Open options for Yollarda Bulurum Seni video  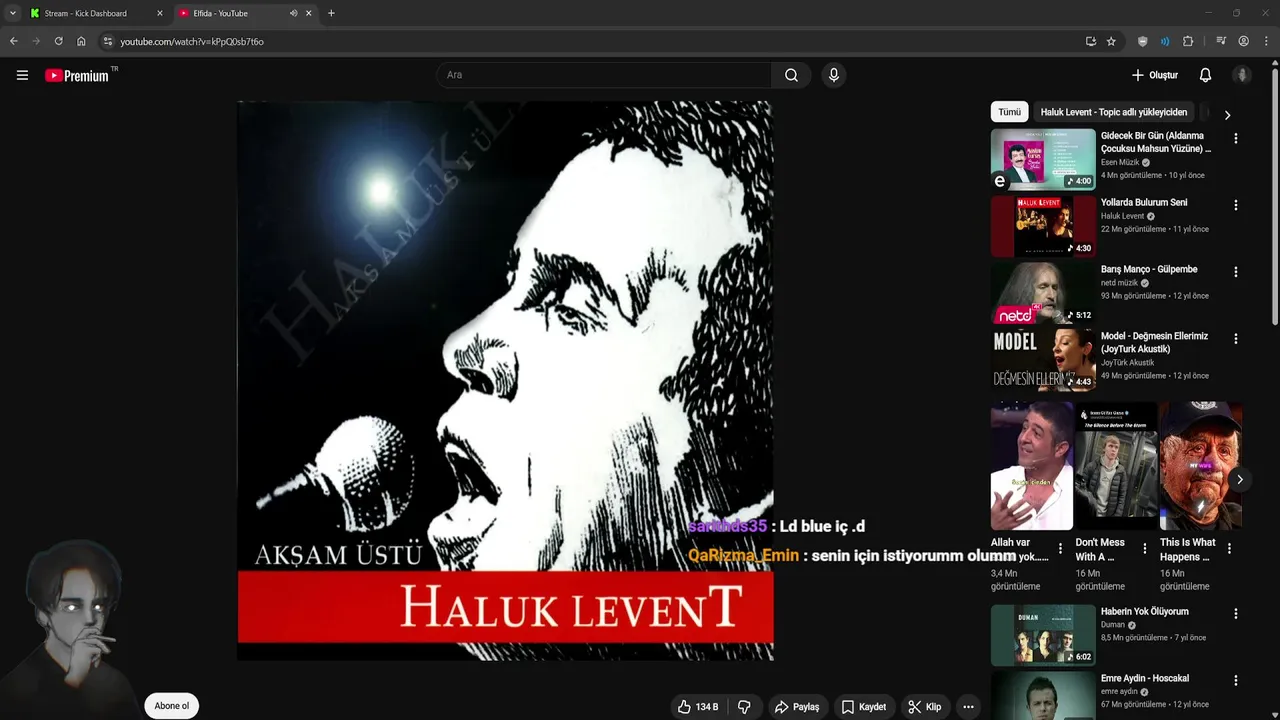pos(1236,205)
